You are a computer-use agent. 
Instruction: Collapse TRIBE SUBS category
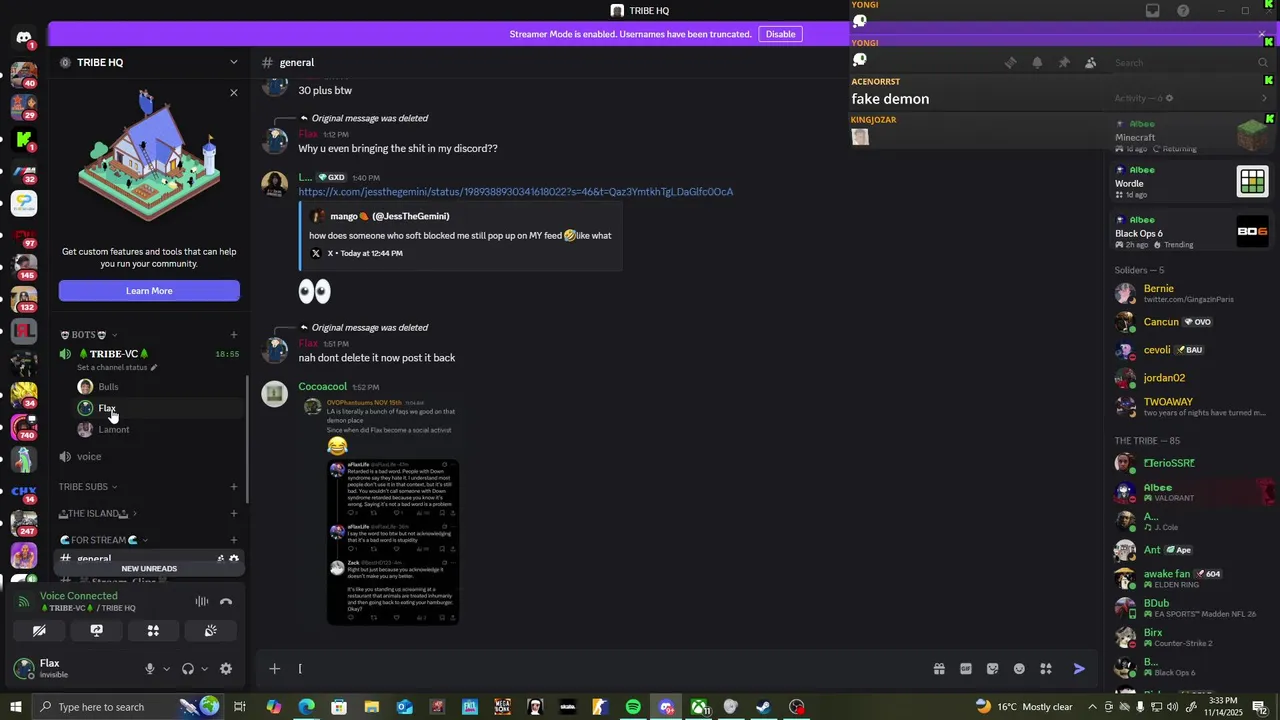[88, 487]
